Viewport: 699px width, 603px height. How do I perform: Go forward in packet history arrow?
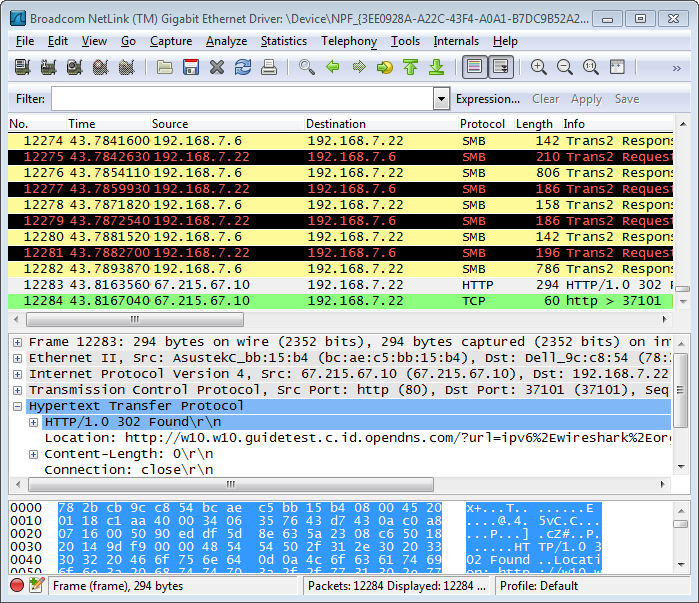click(359, 67)
